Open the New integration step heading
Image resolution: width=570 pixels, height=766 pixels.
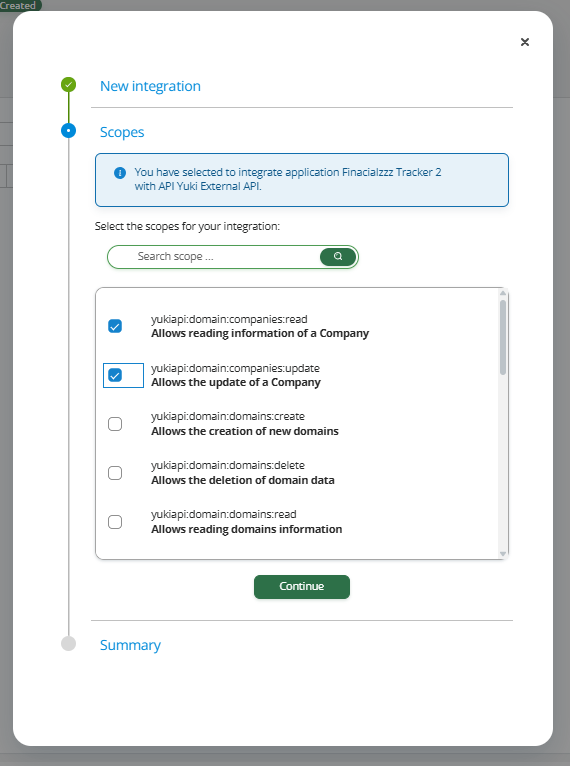[x=150, y=86]
